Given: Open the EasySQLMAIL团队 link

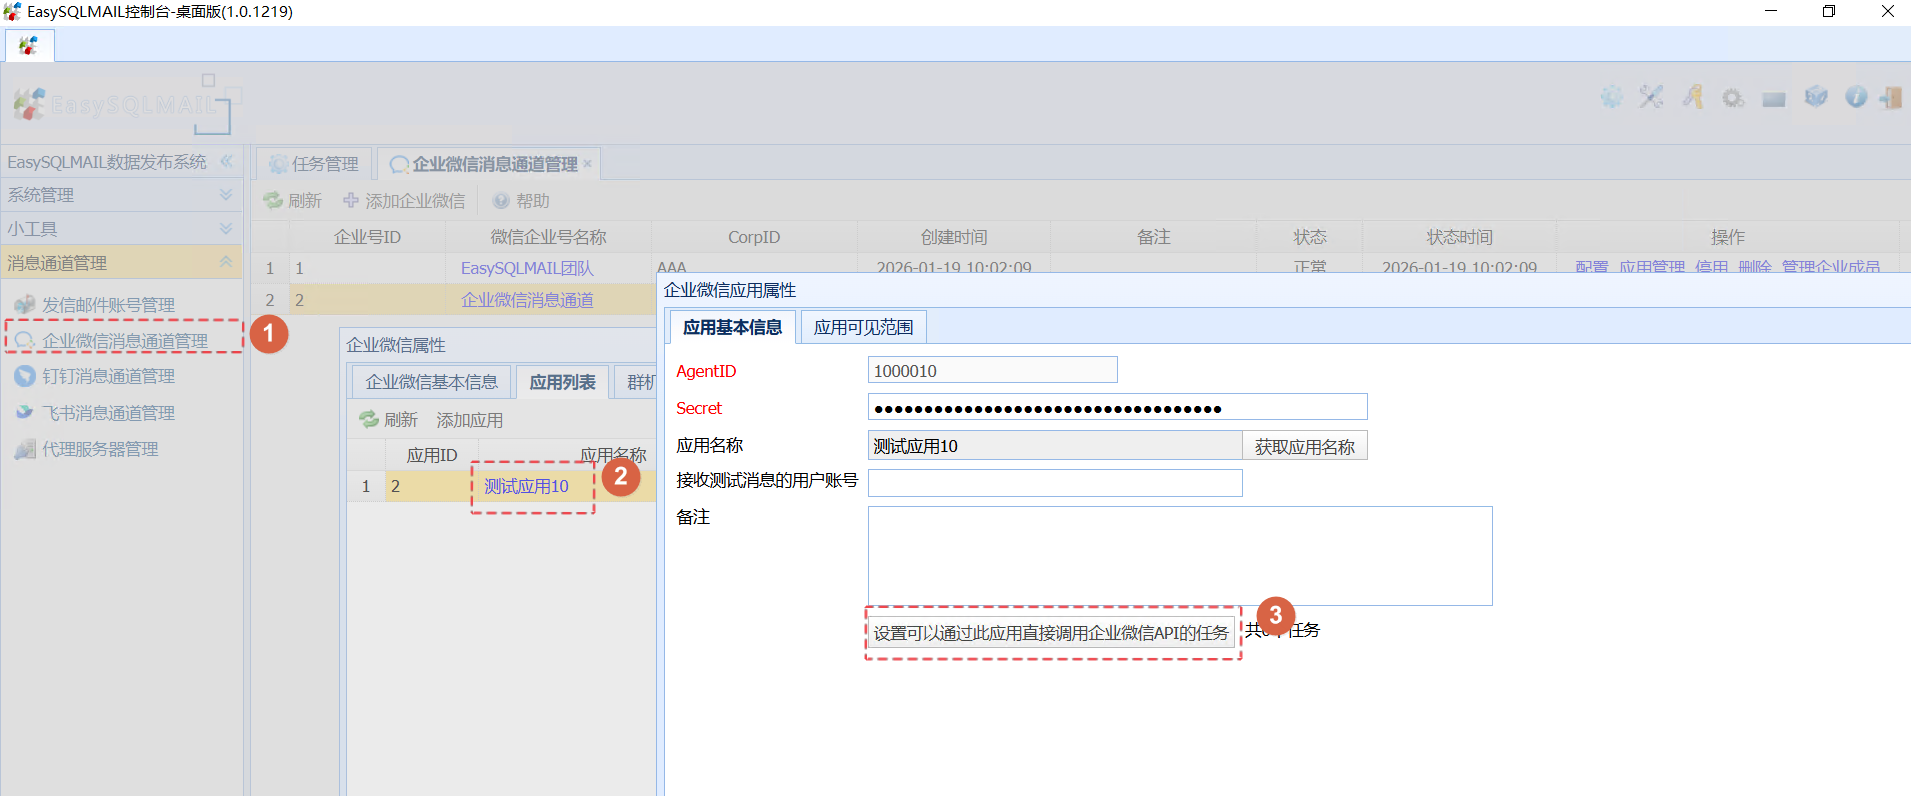Looking at the screenshot, I should tap(527, 268).
